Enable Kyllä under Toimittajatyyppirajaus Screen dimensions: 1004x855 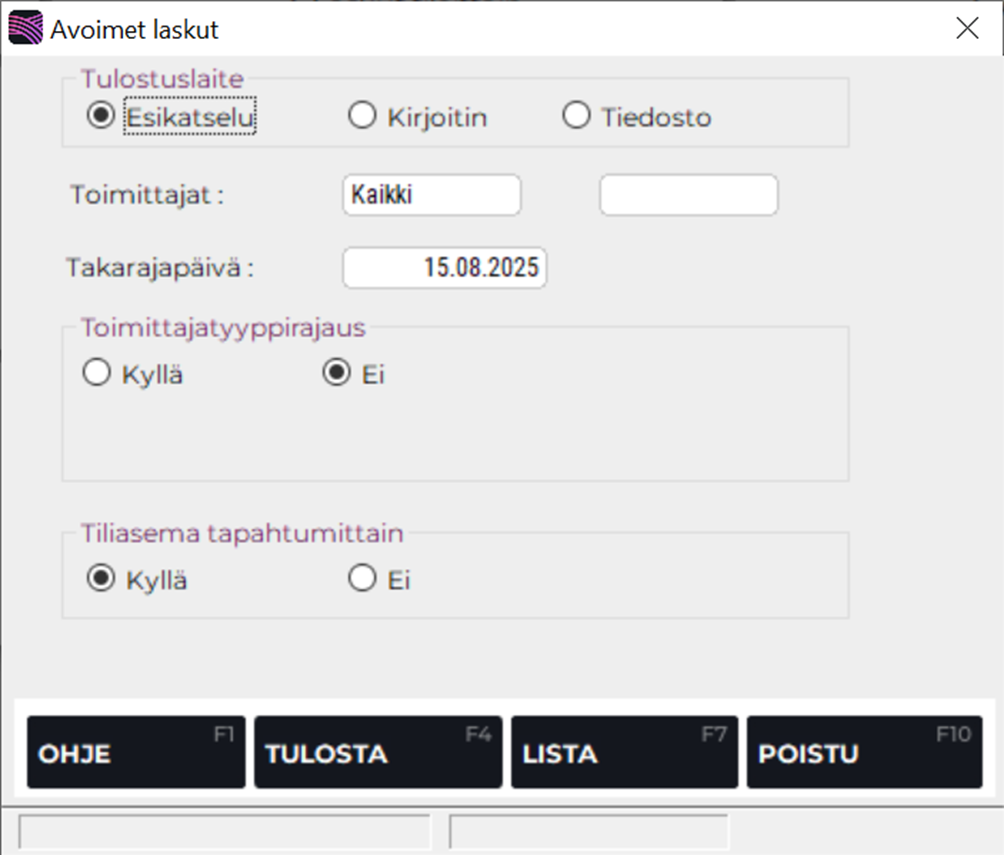click(96, 371)
